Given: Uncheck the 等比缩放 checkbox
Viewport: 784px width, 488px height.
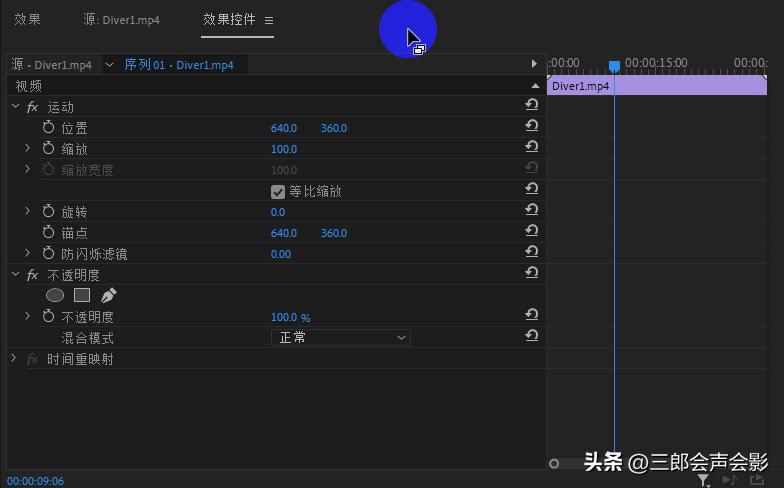Looking at the screenshot, I should tap(278, 192).
